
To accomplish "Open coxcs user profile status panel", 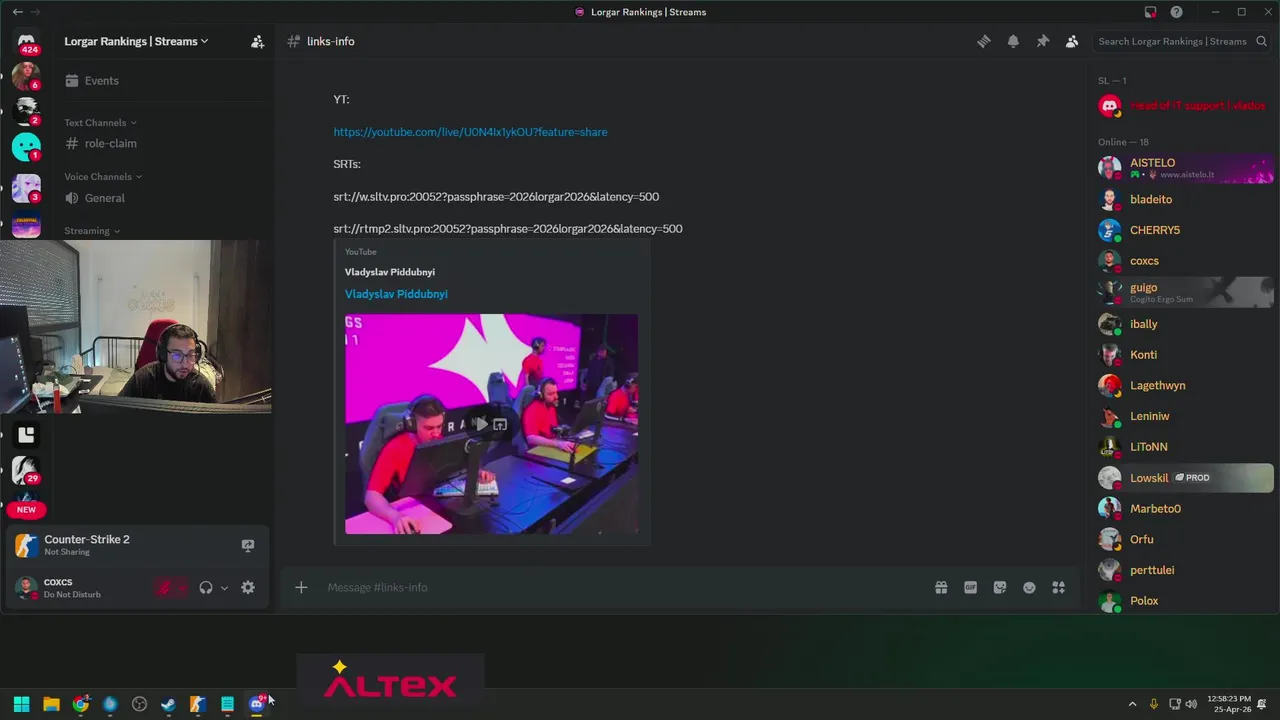I will 78,588.
